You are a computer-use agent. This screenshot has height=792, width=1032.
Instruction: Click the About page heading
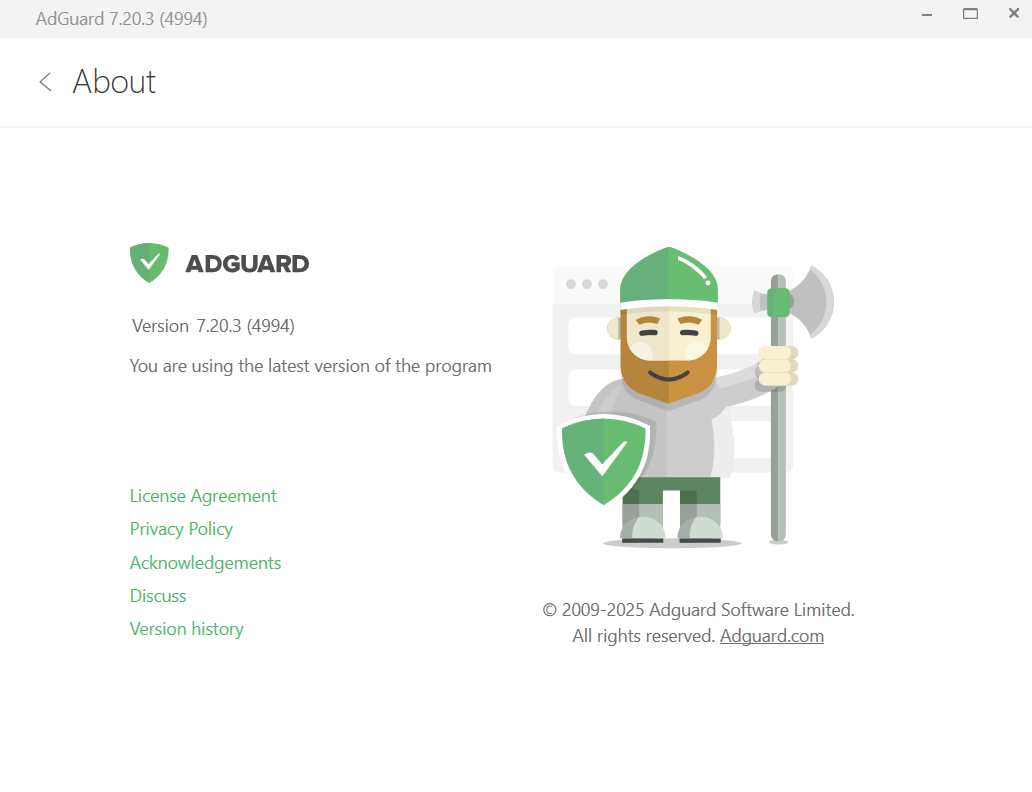point(114,82)
